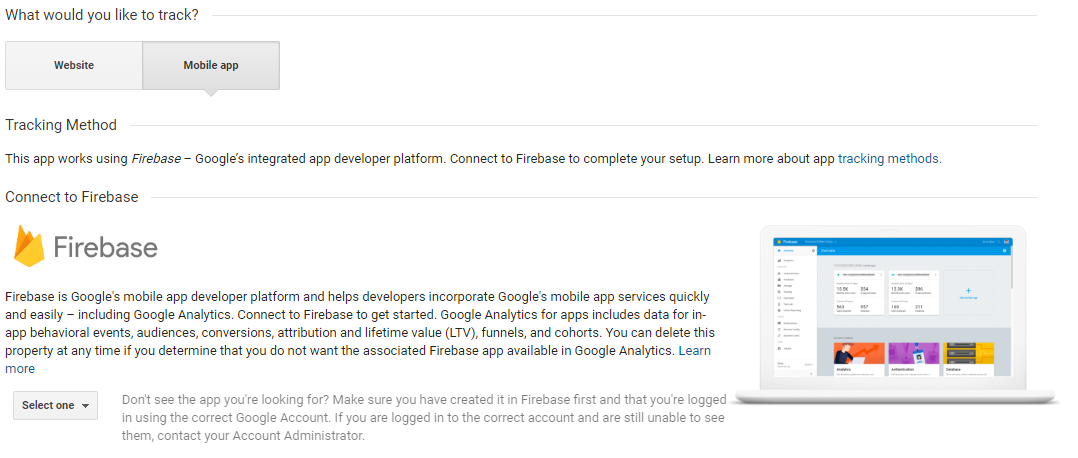This screenshot has height=458, width=1078.
Task: Open the Select one app dropdown
Action: click(55, 405)
